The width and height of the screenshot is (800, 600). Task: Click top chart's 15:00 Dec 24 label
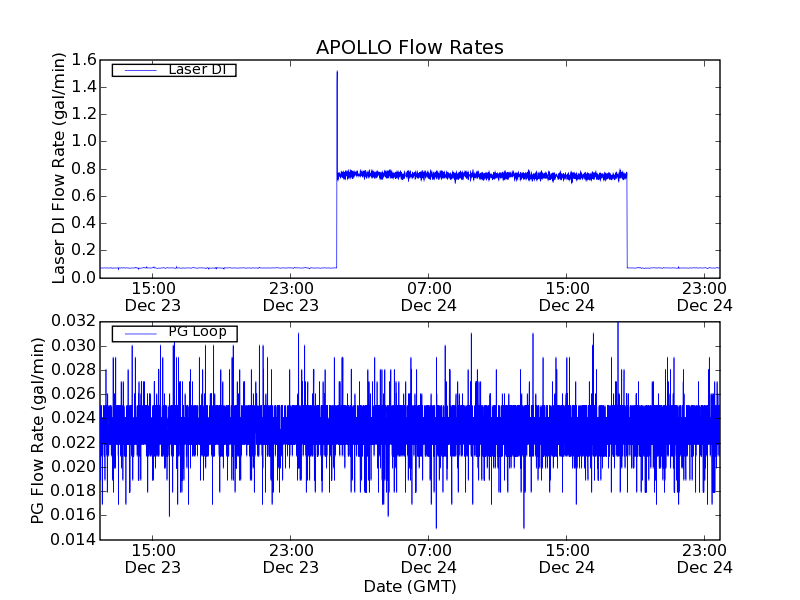point(567,297)
